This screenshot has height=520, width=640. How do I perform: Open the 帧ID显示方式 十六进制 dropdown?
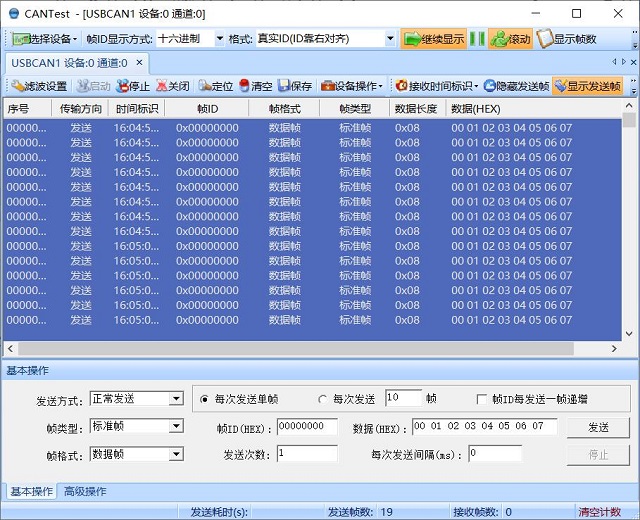point(220,39)
